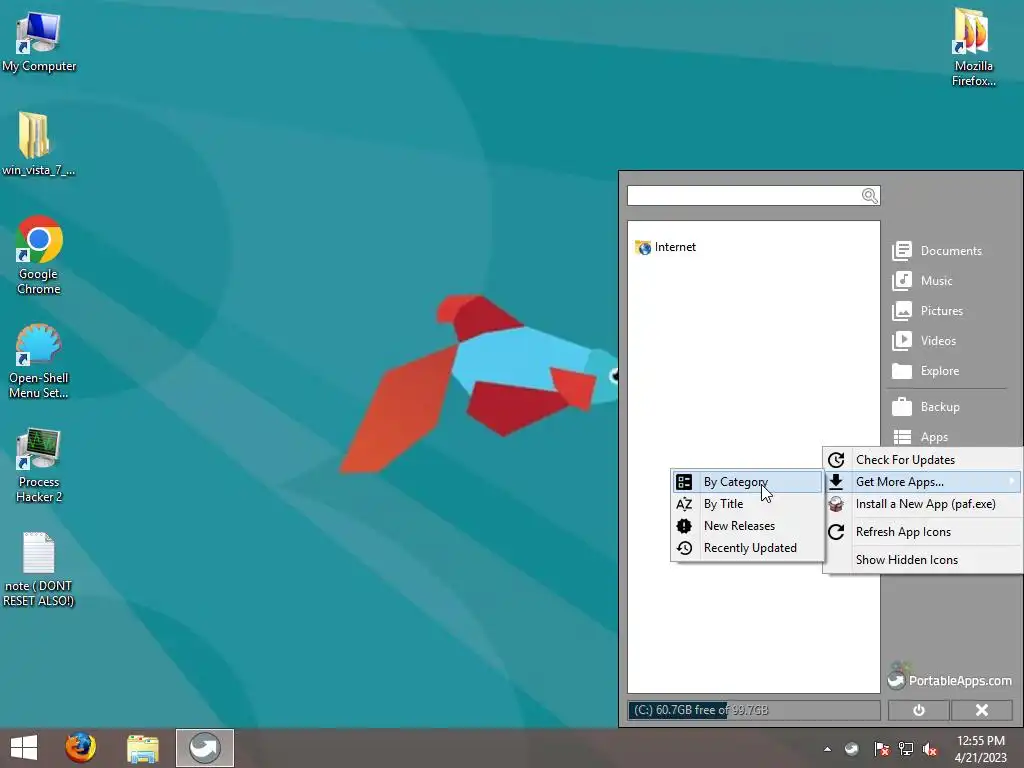Click the Install a New App package icon
Viewport: 1024px width, 768px height.
[836, 504]
